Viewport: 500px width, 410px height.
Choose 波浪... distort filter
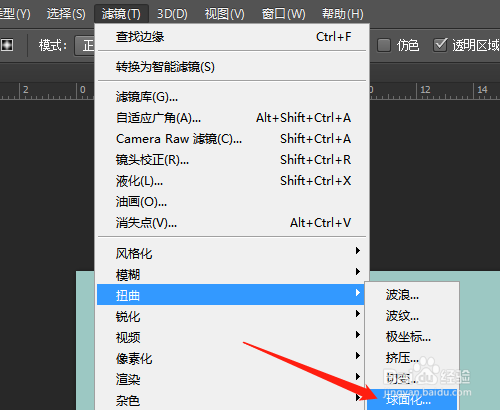coord(412,295)
